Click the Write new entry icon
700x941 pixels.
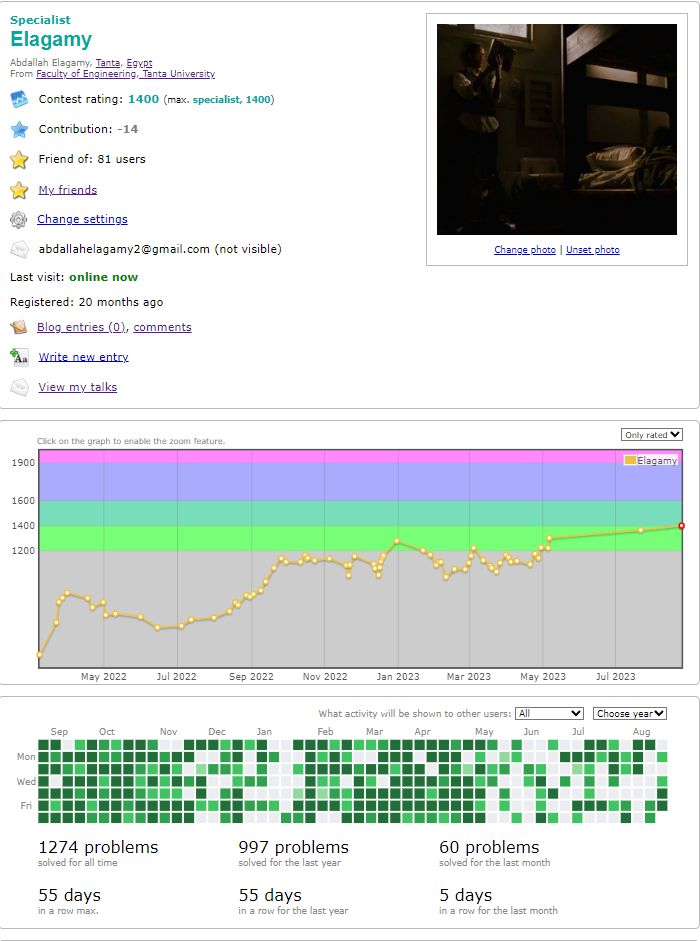pyautogui.click(x=19, y=357)
